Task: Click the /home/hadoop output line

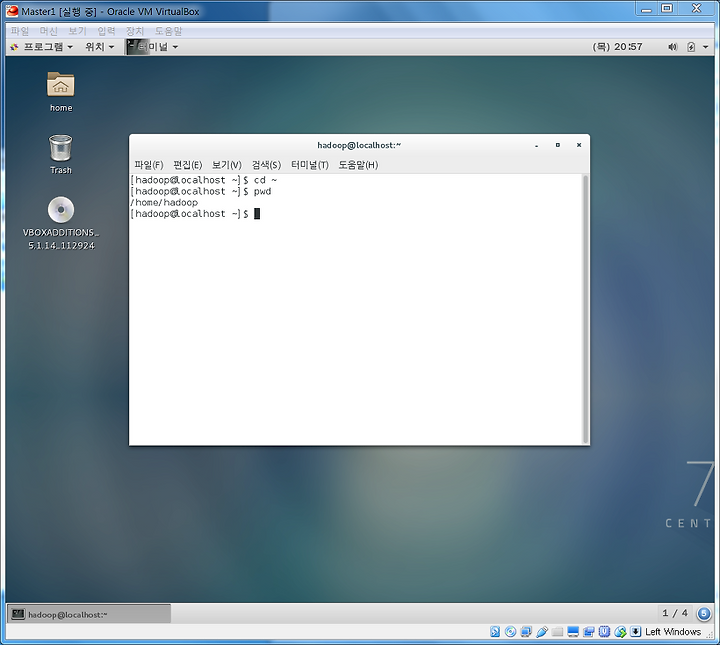Action: tap(164, 202)
